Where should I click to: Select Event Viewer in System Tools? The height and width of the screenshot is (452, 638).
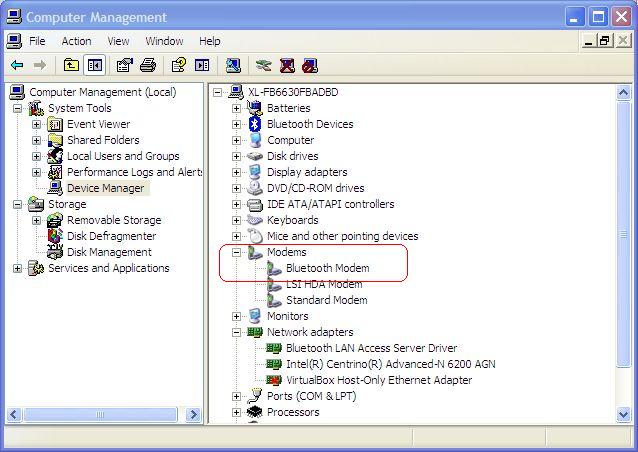[x=98, y=124]
